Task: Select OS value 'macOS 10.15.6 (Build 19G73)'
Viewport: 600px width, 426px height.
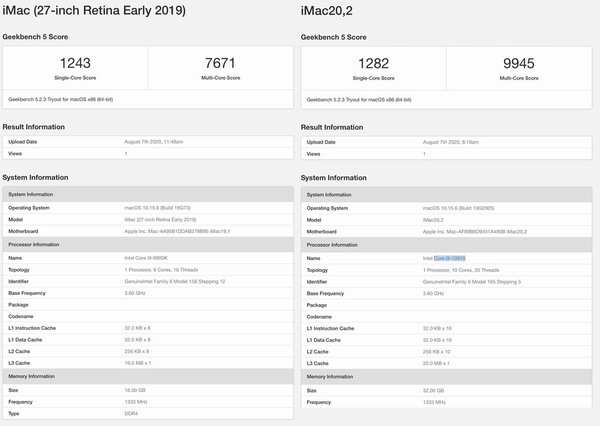Action: tap(158, 208)
